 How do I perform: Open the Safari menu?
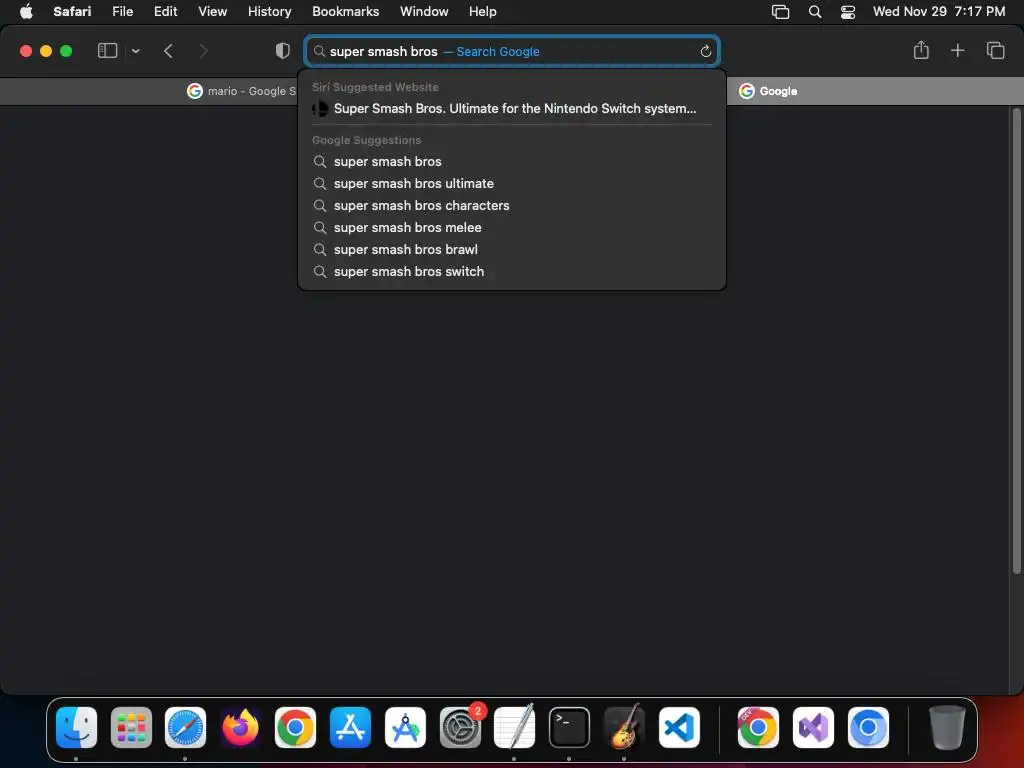(72, 11)
